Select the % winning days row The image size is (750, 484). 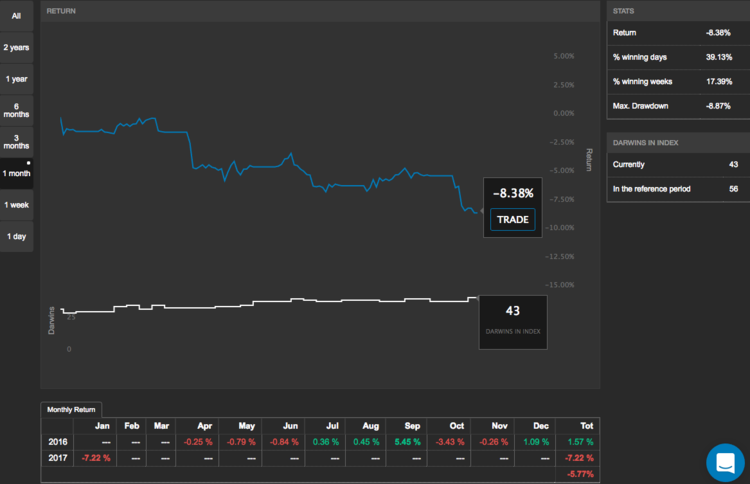click(677, 56)
